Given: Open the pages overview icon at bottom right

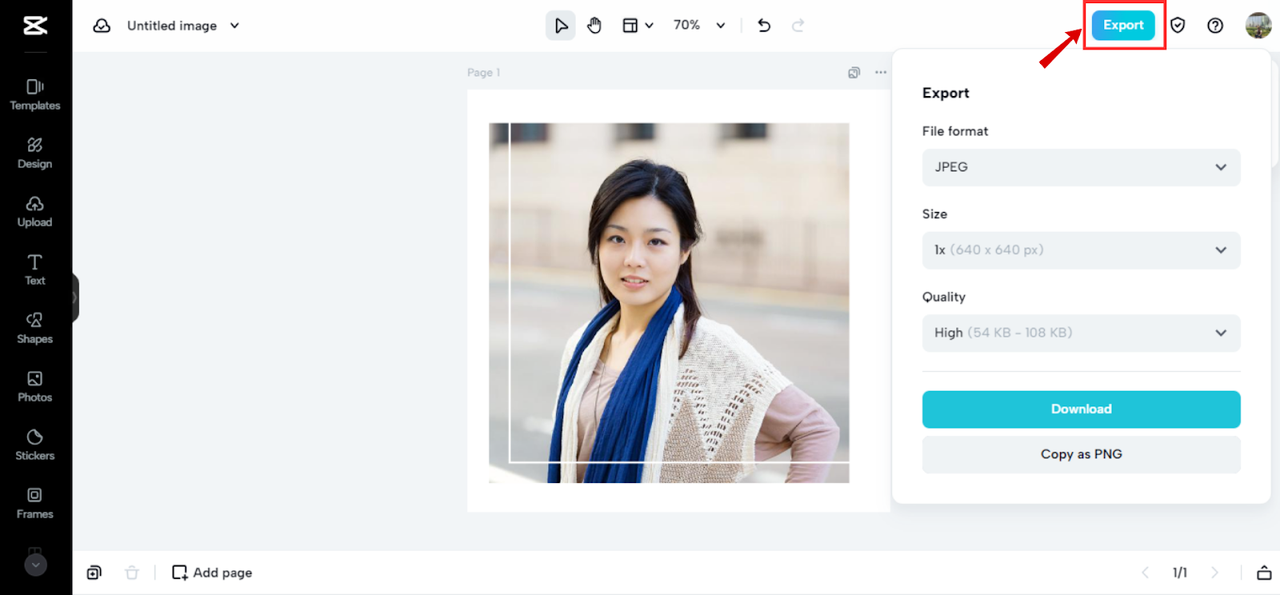Looking at the screenshot, I should 1264,573.
